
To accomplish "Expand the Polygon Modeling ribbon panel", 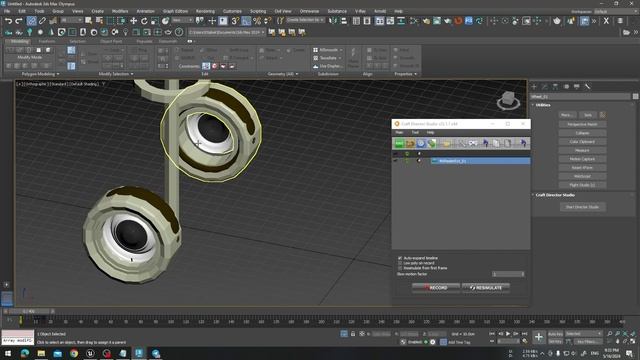I will [40, 74].
